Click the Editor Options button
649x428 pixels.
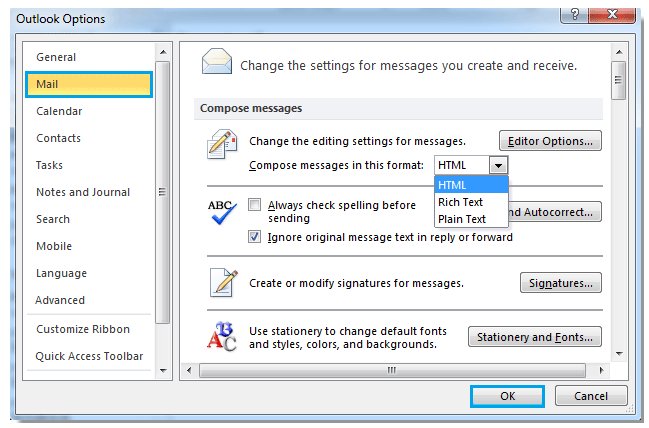550,141
